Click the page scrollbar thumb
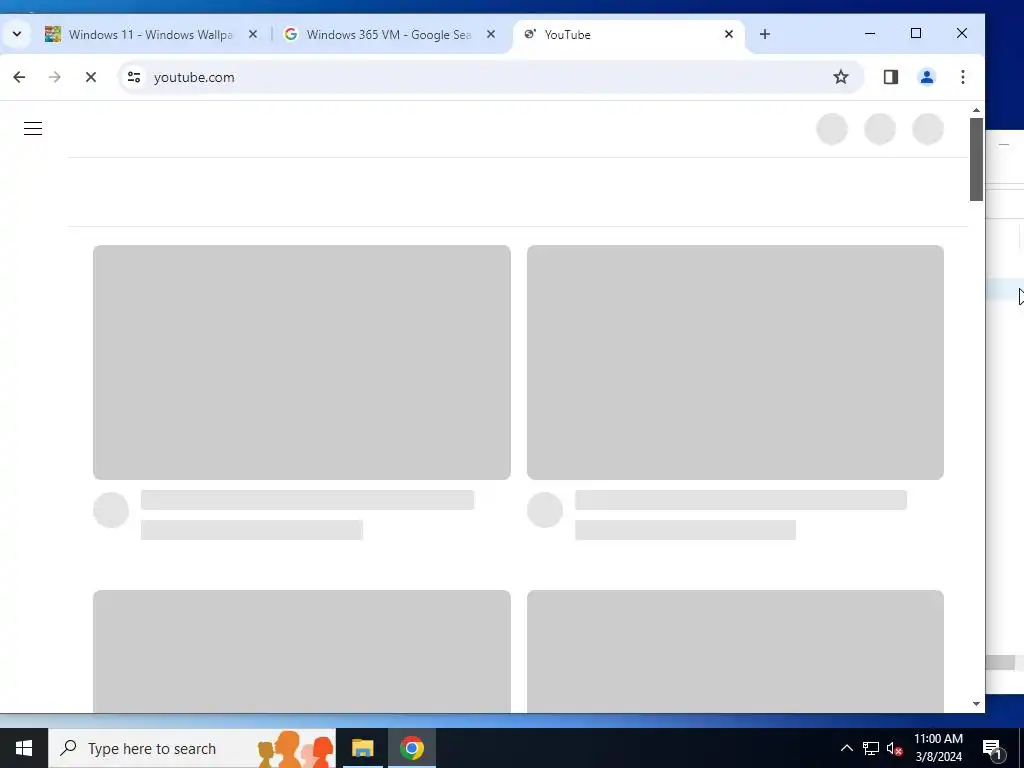This screenshot has height=768, width=1024. coord(976,159)
